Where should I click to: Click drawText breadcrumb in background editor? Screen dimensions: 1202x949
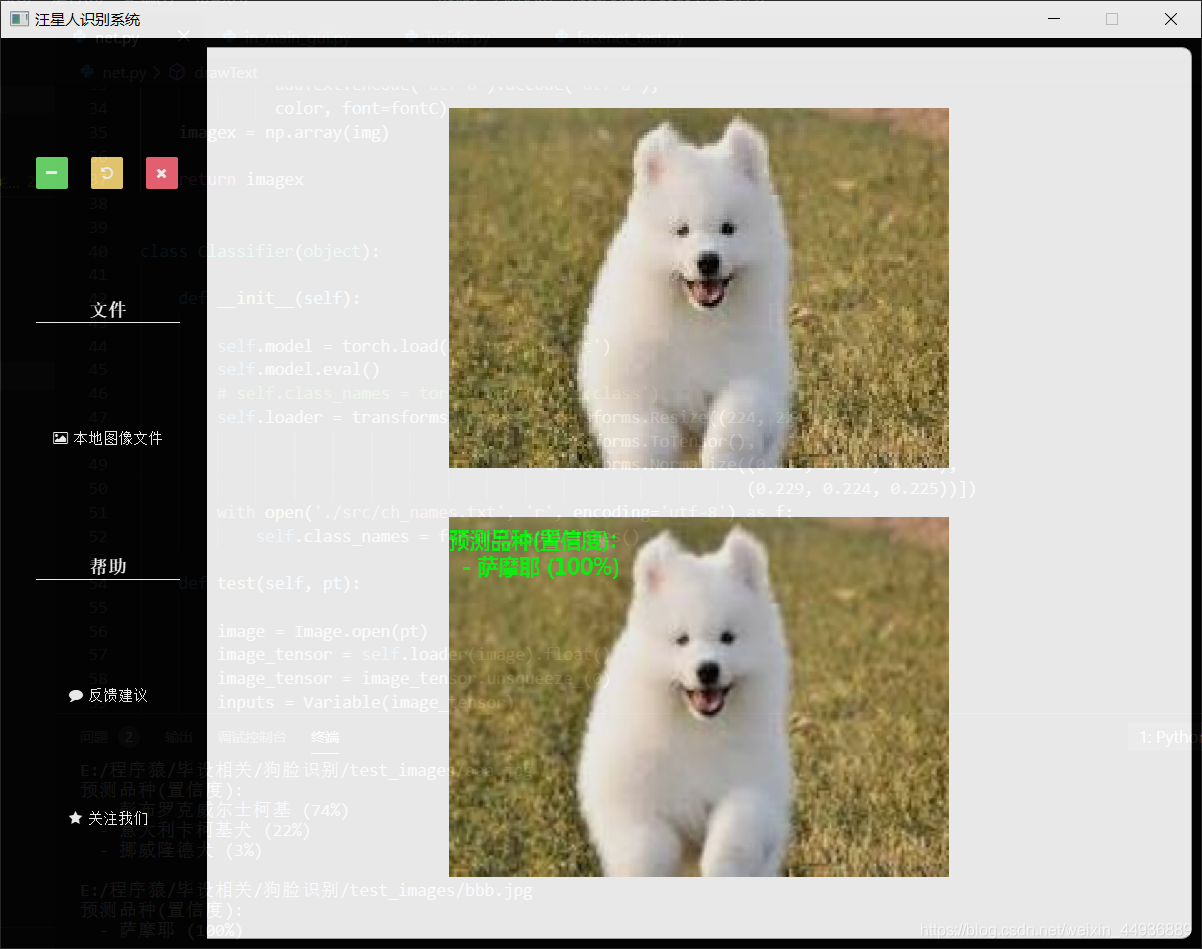(226, 73)
